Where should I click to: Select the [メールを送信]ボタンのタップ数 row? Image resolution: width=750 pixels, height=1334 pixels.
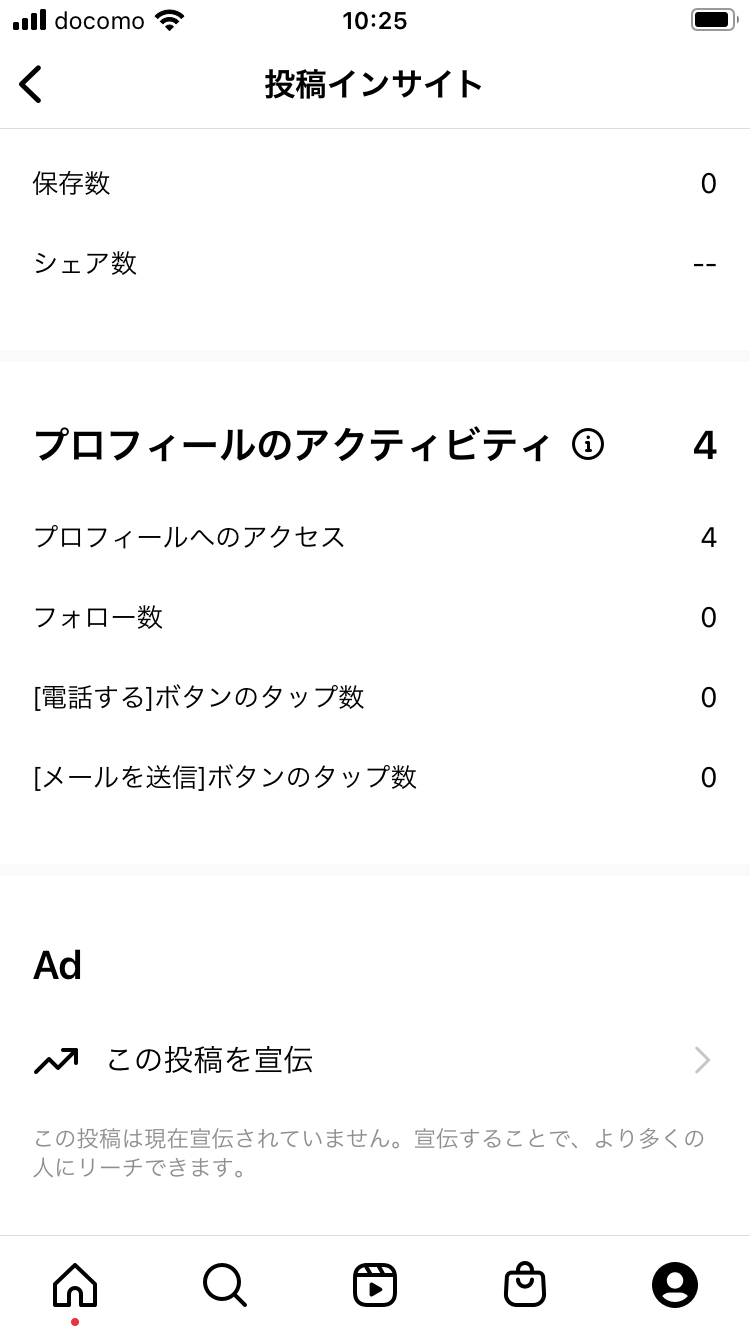pos(375,777)
